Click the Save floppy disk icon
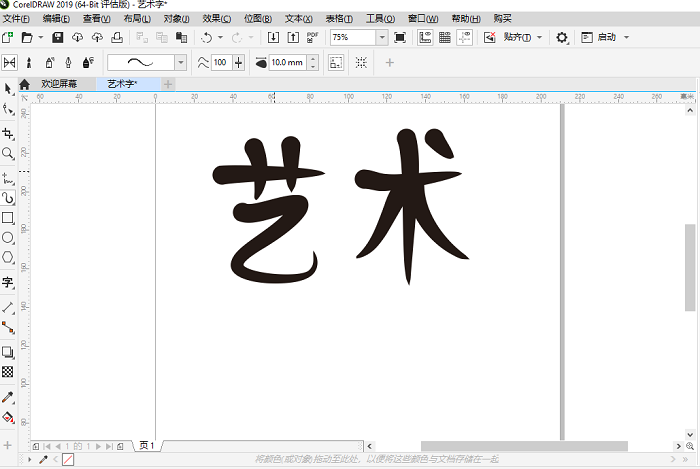 click(x=58, y=37)
